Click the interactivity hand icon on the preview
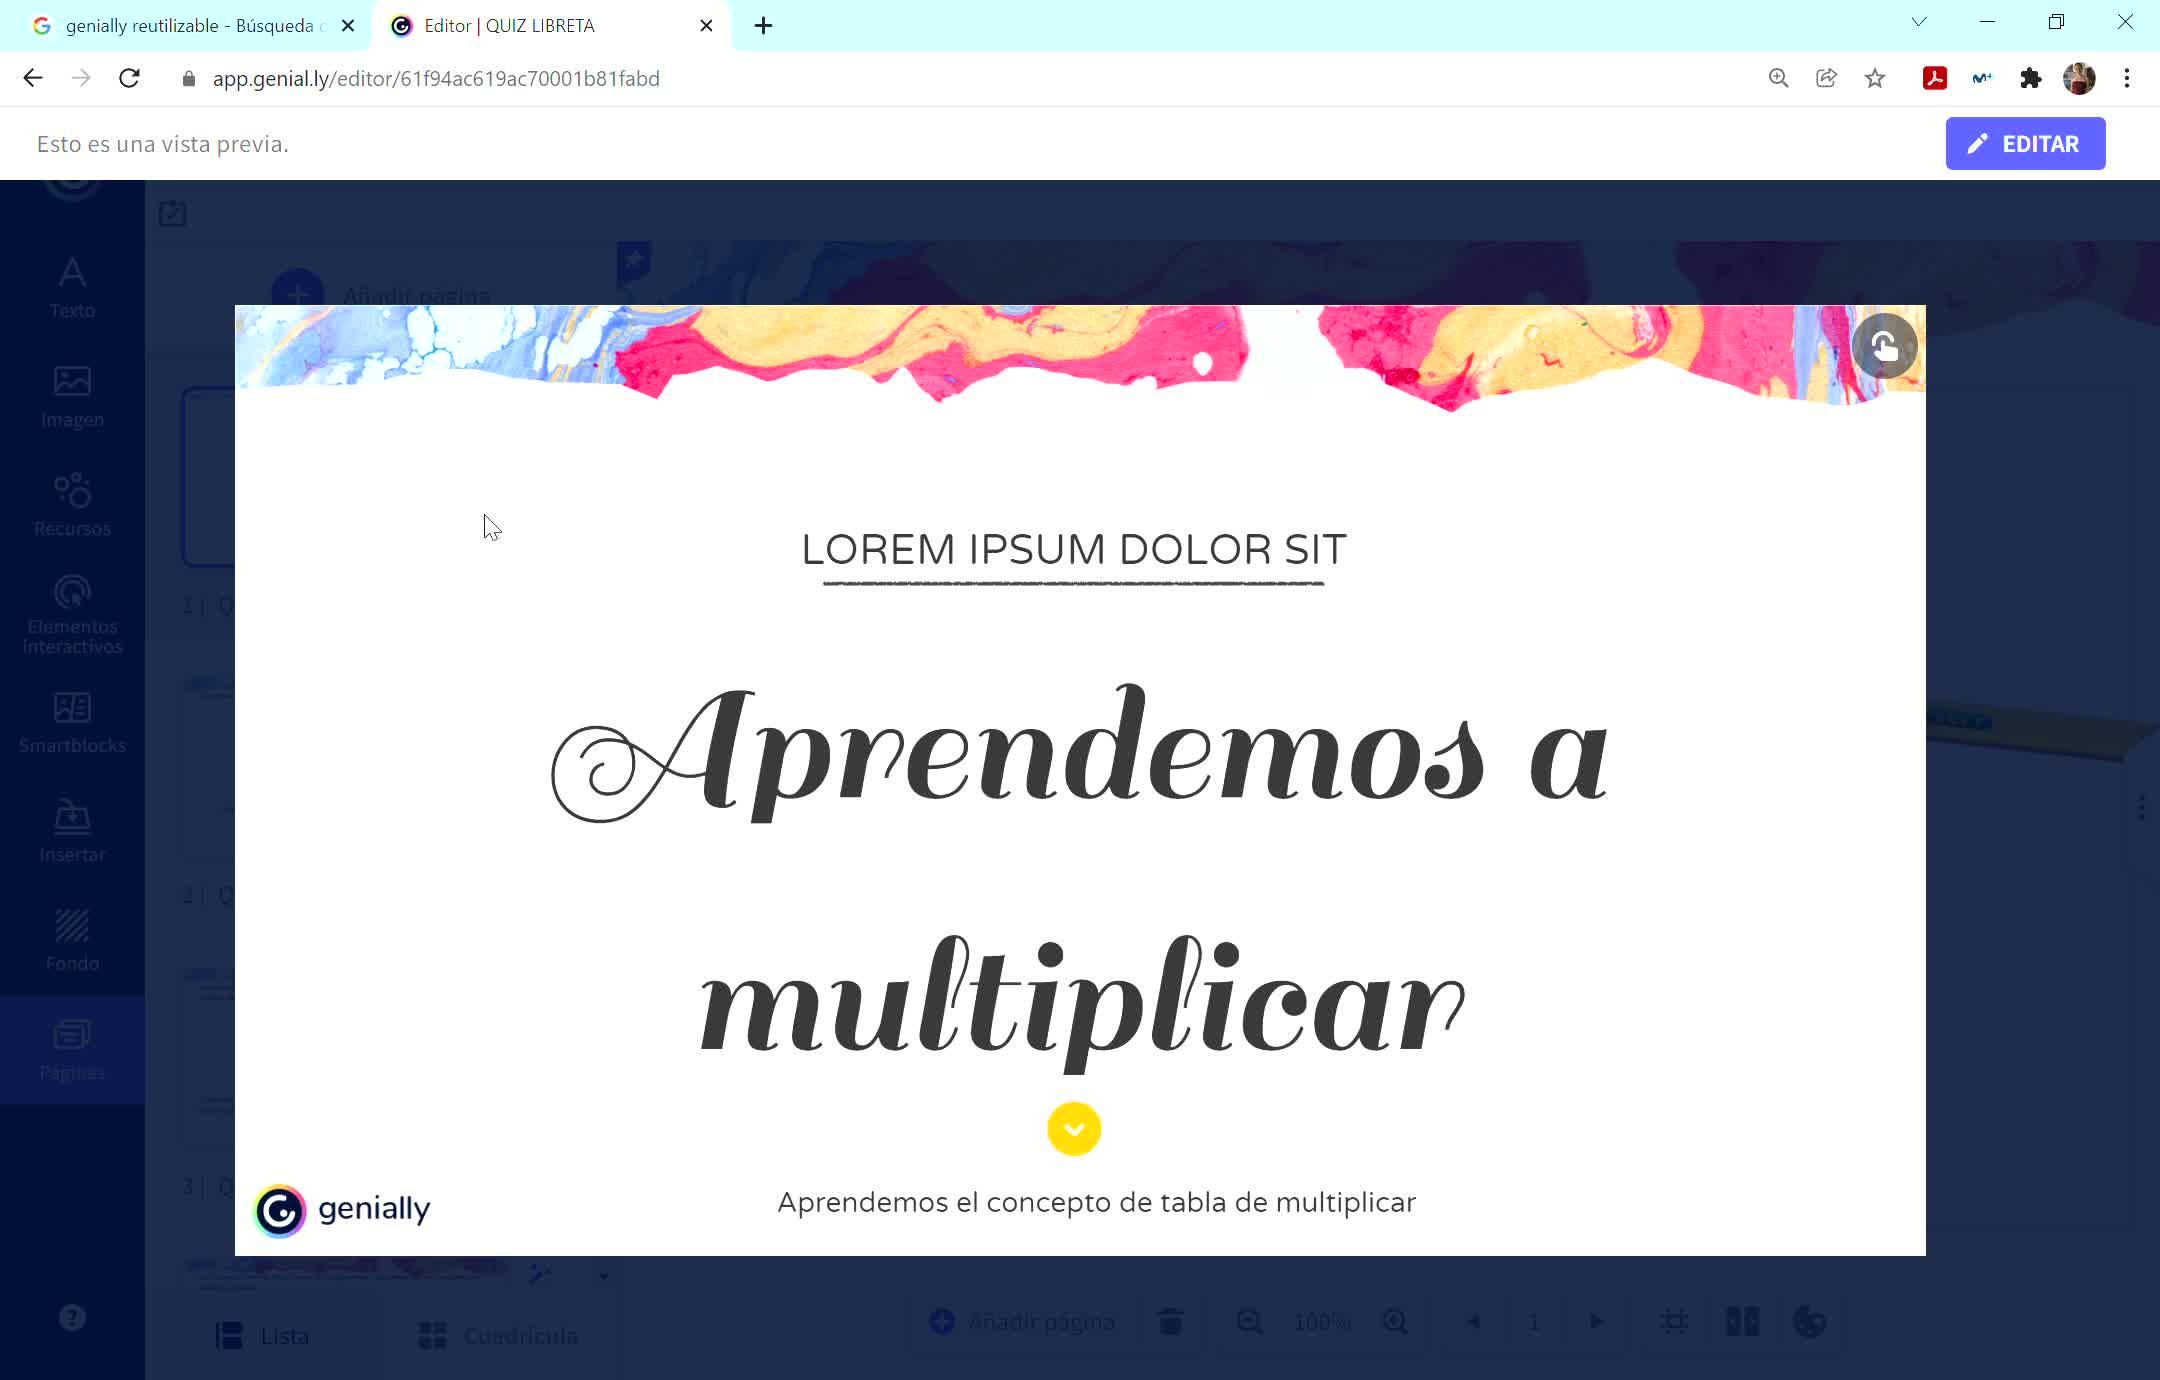 click(x=1884, y=346)
